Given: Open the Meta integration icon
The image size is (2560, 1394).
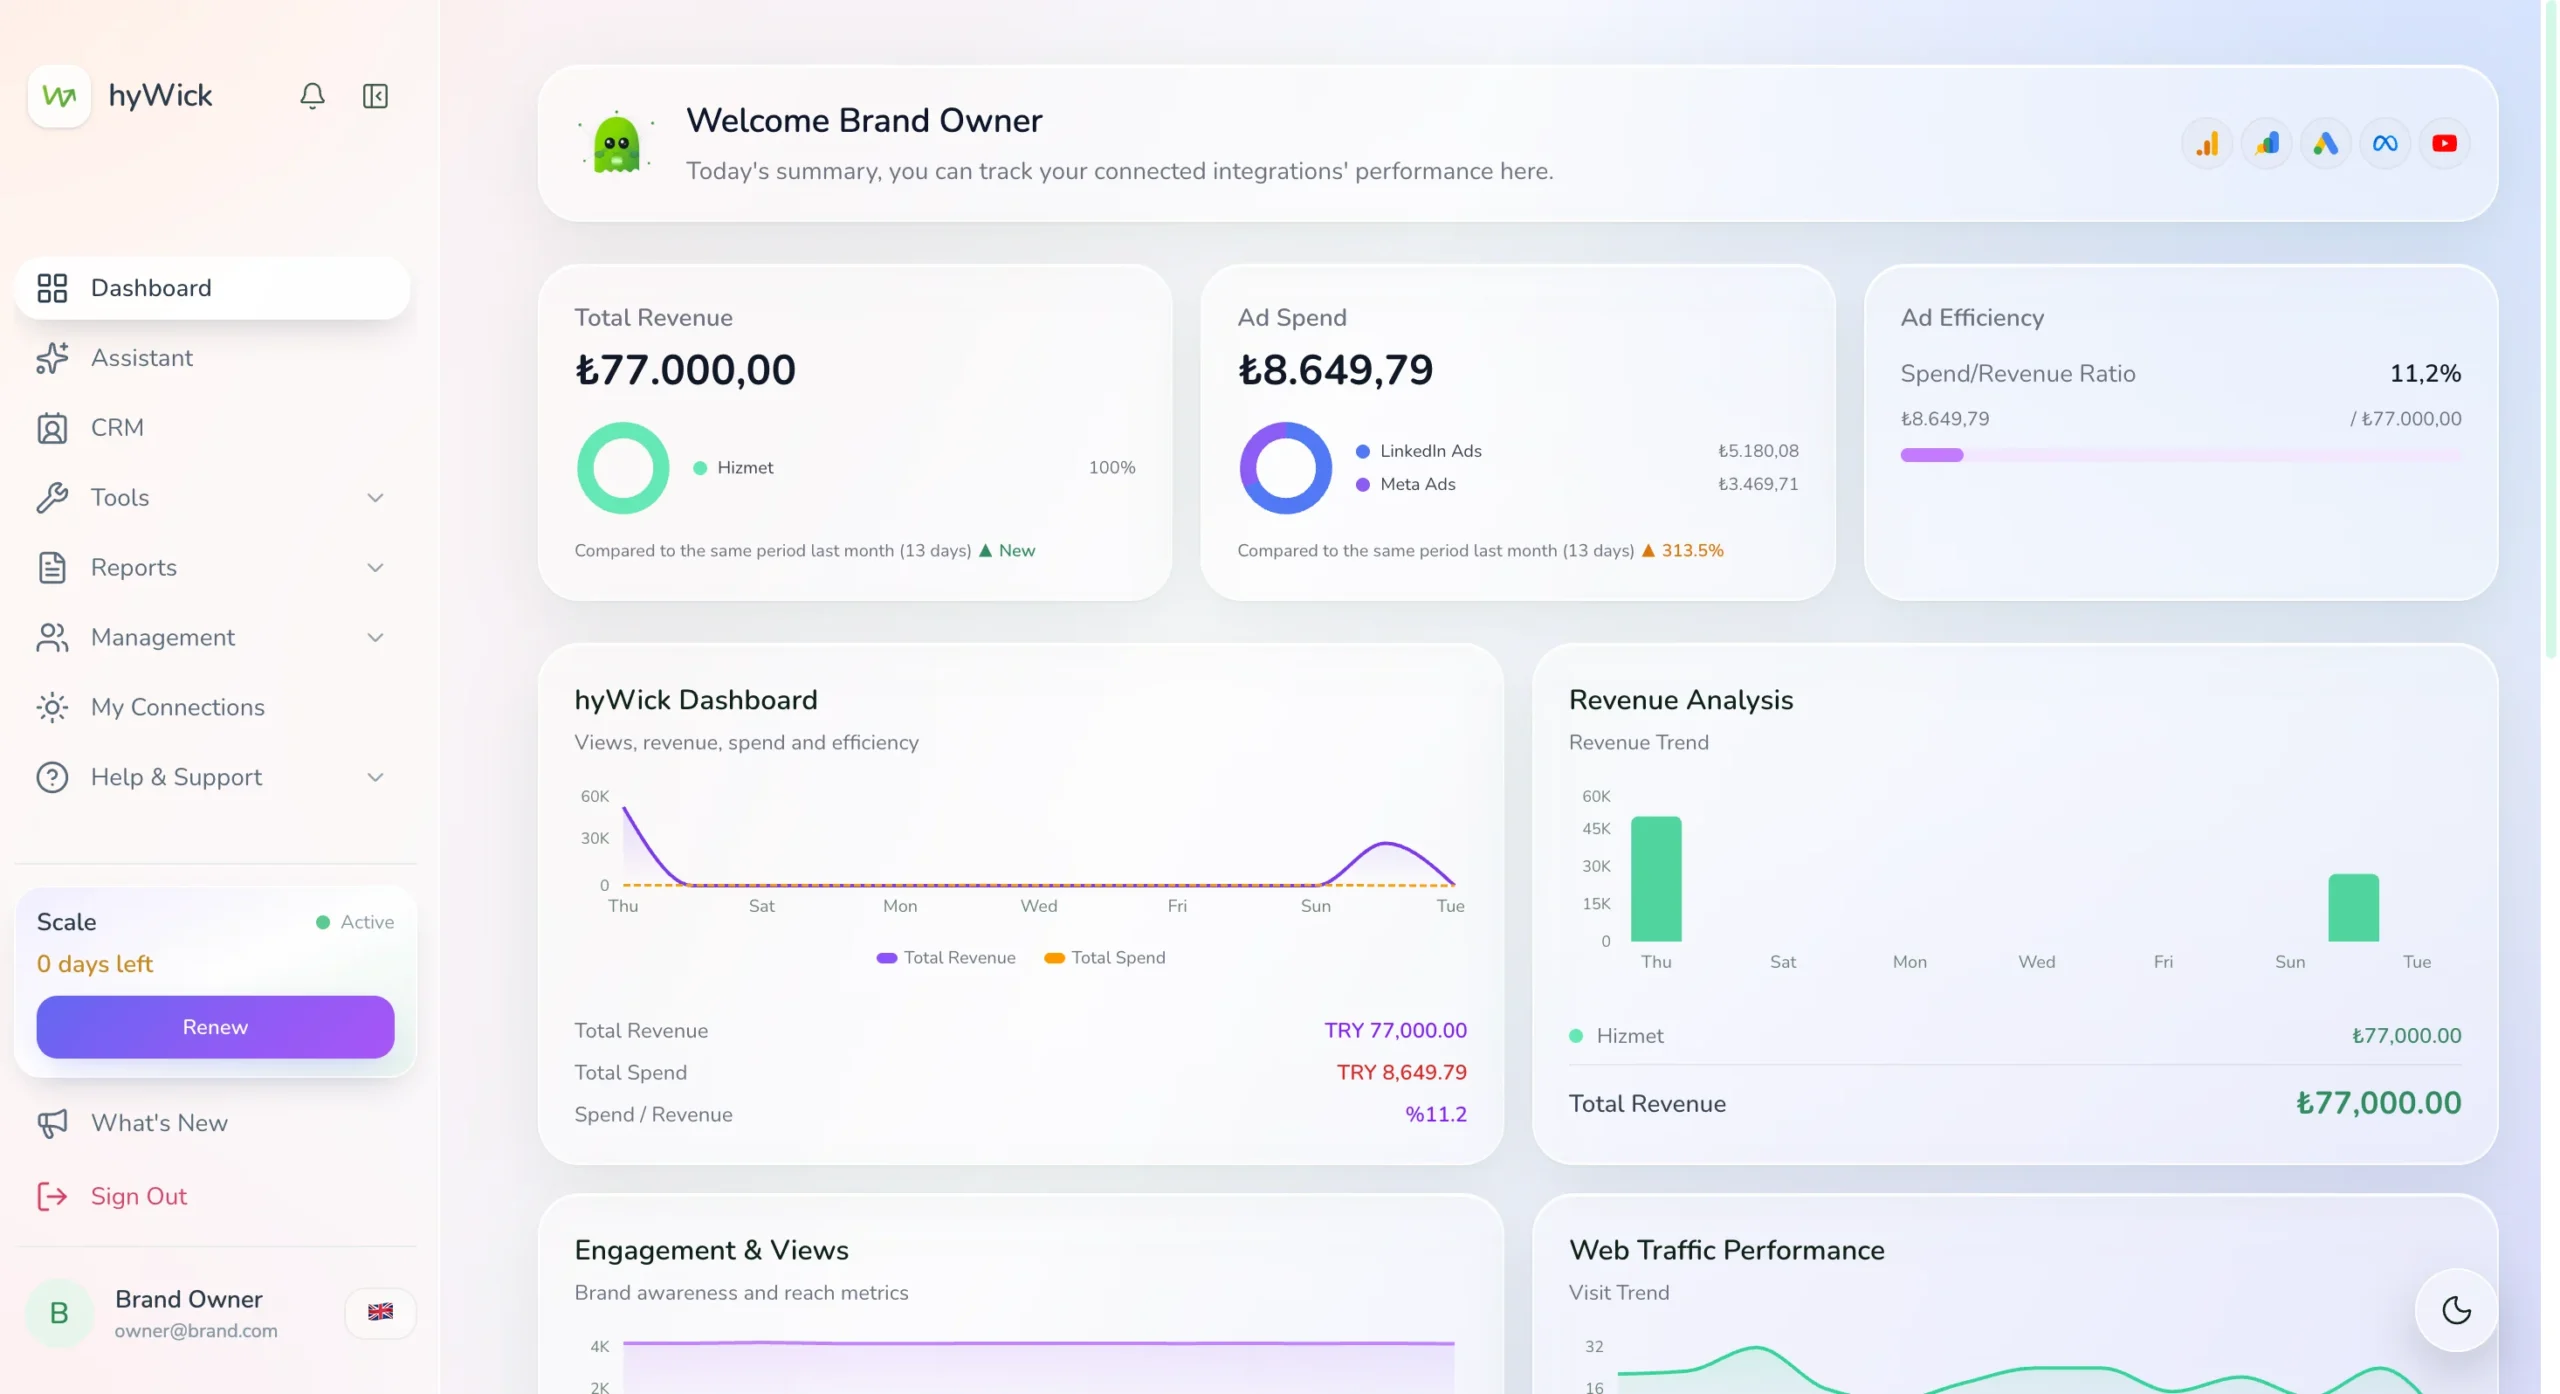Looking at the screenshot, I should tap(2385, 144).
